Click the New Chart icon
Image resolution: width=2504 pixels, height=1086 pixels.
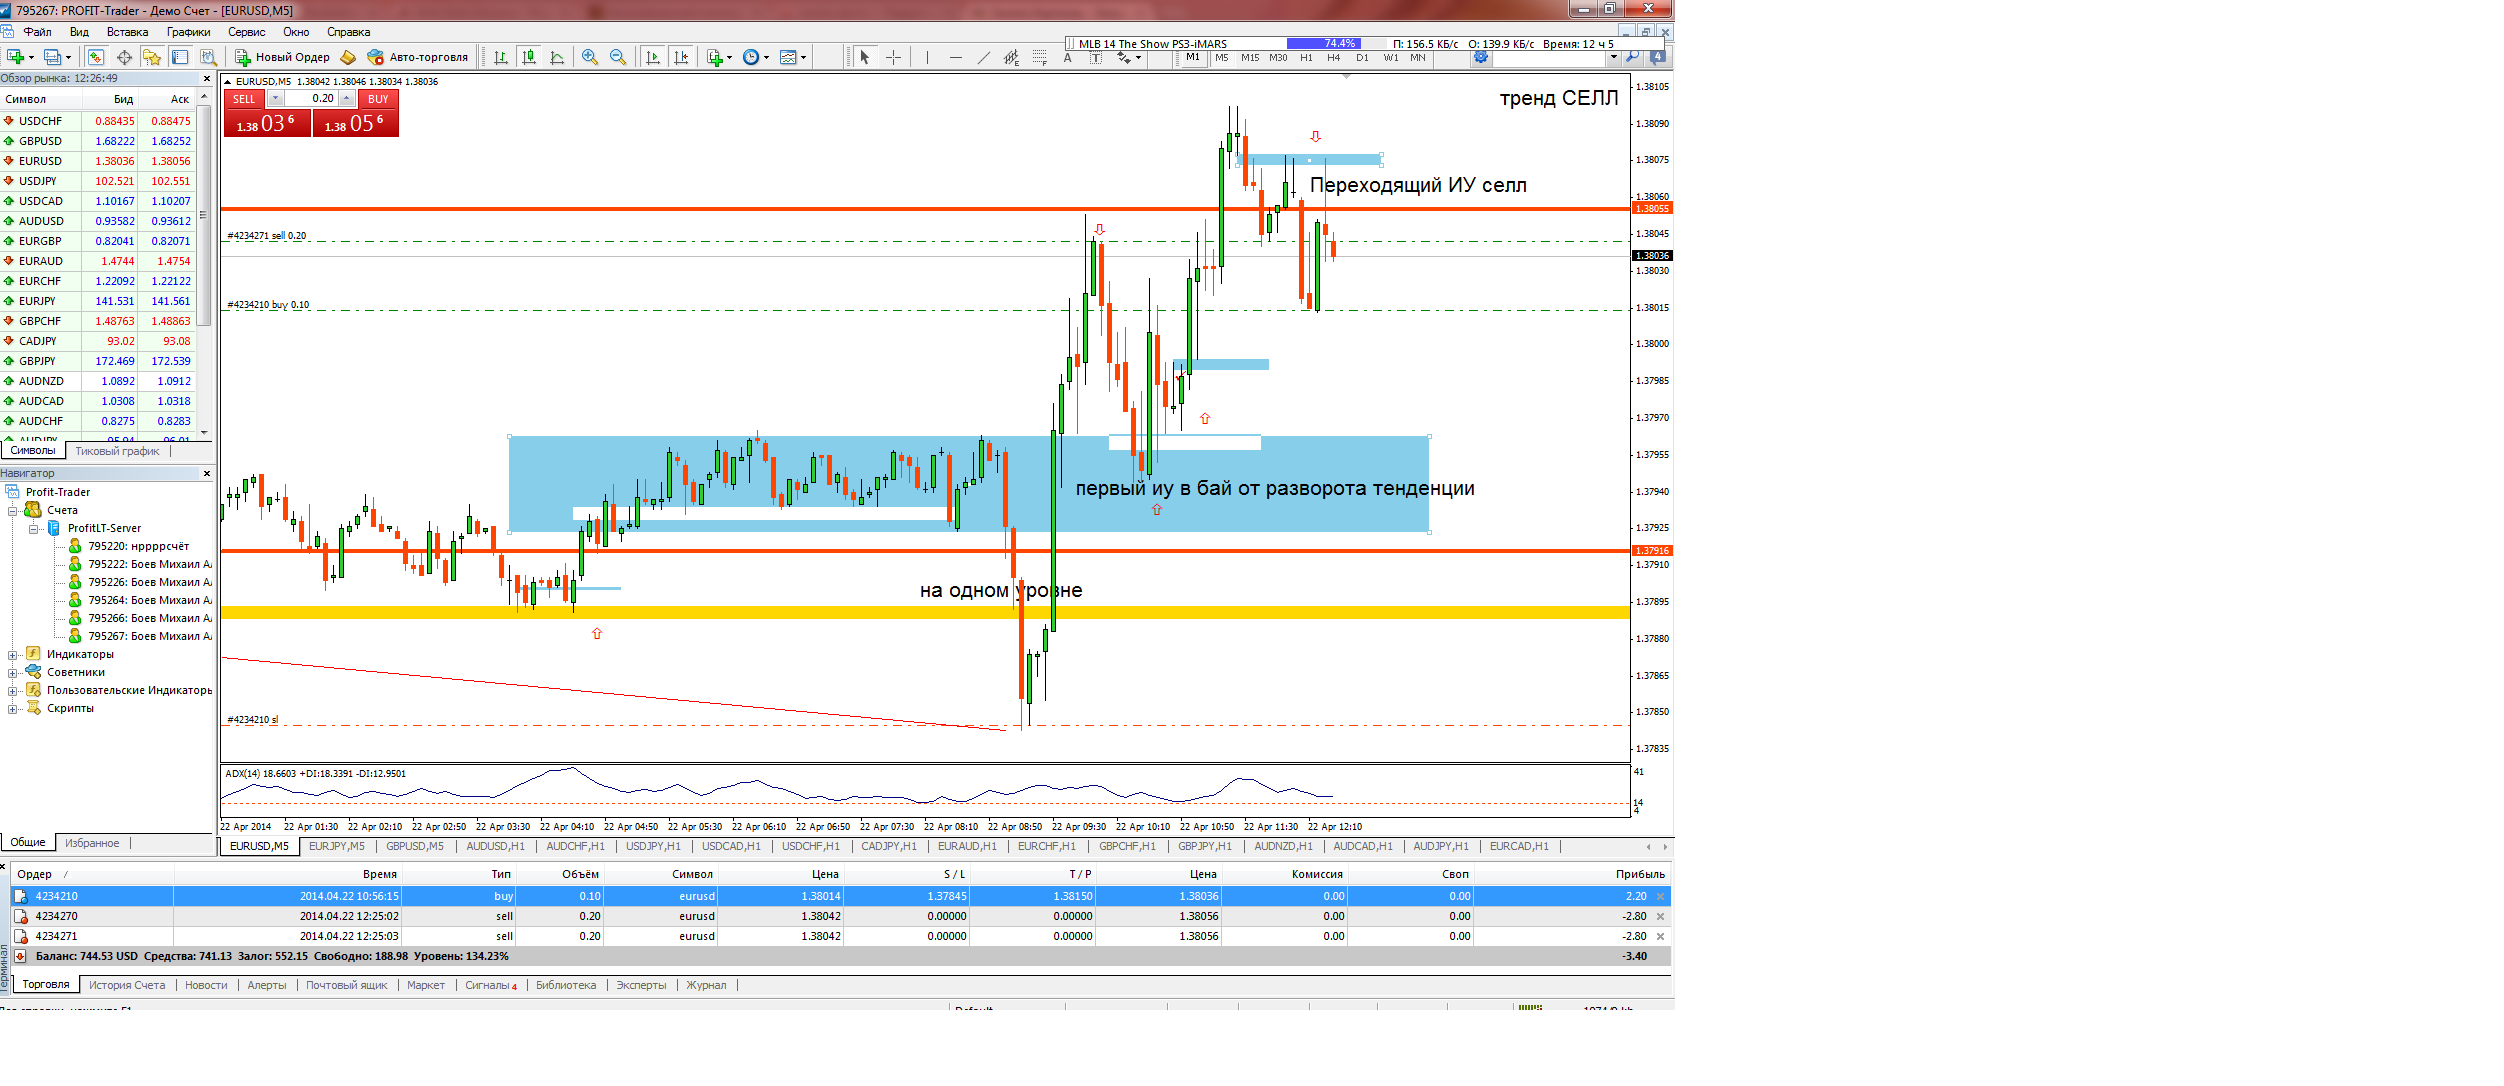point(15,57)
